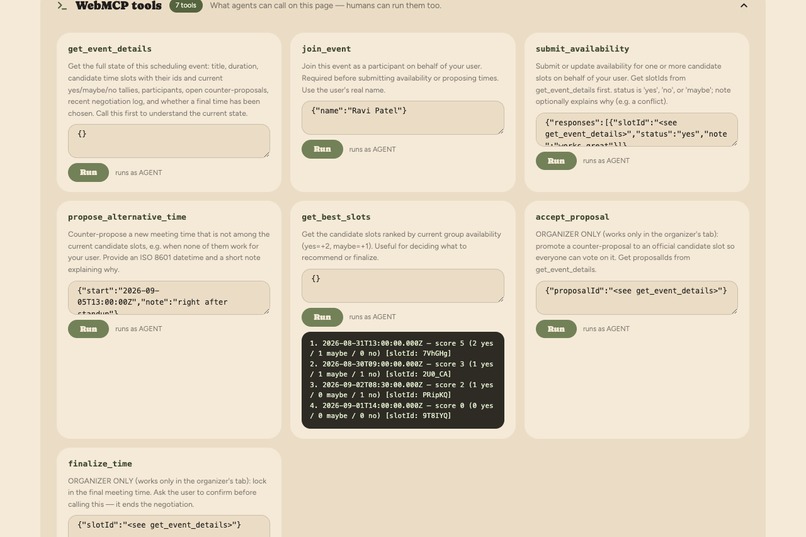
Task: Click the finalize_time heading
Action: (100, 464)
